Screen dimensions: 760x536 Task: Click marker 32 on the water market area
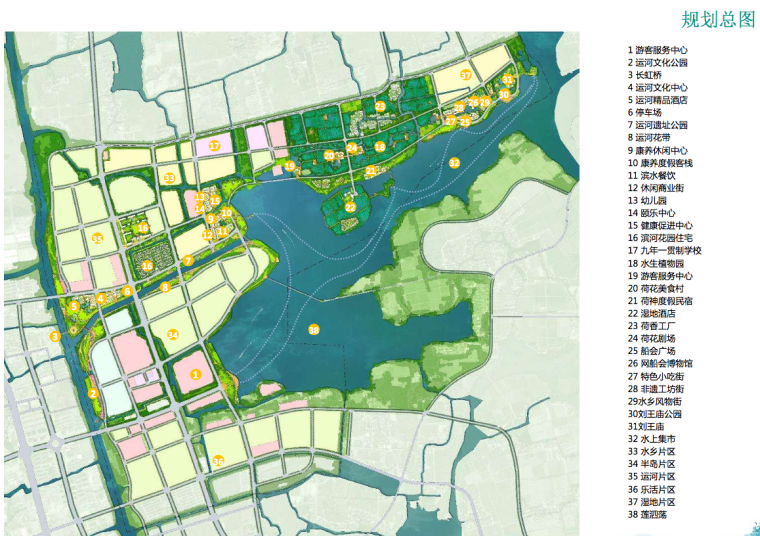(x=454, y=162)
